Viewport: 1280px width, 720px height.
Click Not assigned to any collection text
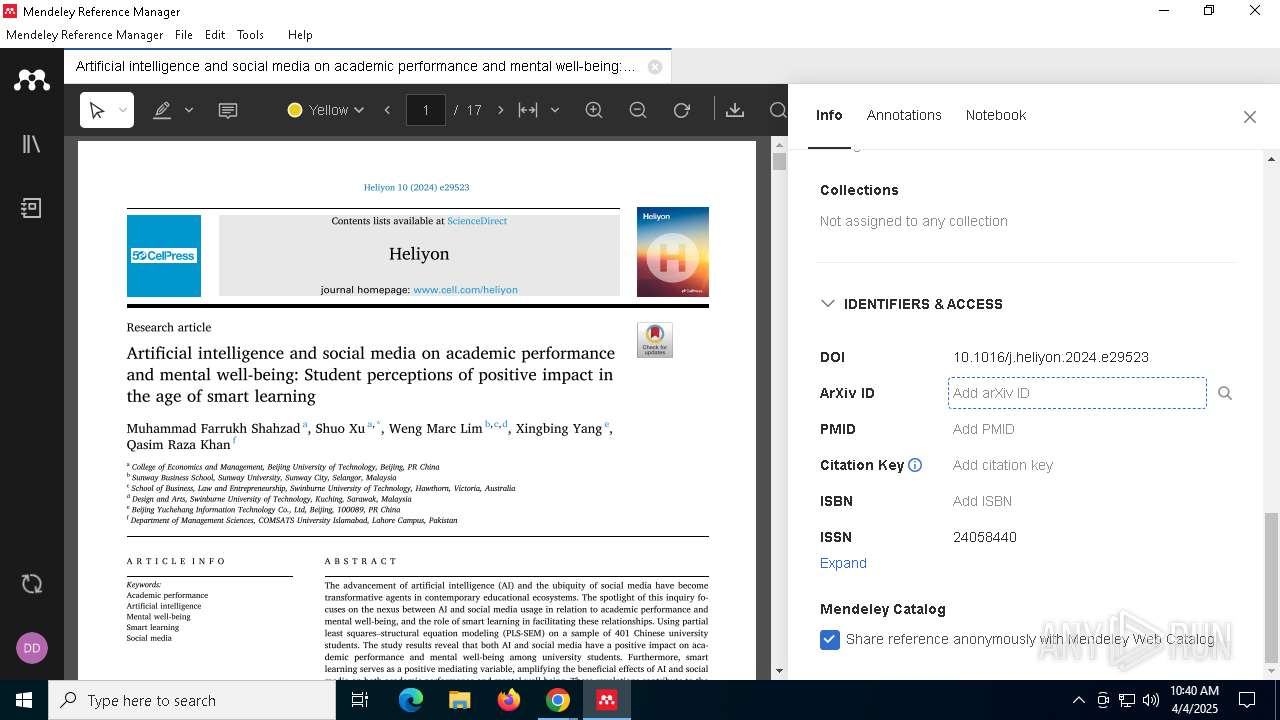(x=914, y=221)
